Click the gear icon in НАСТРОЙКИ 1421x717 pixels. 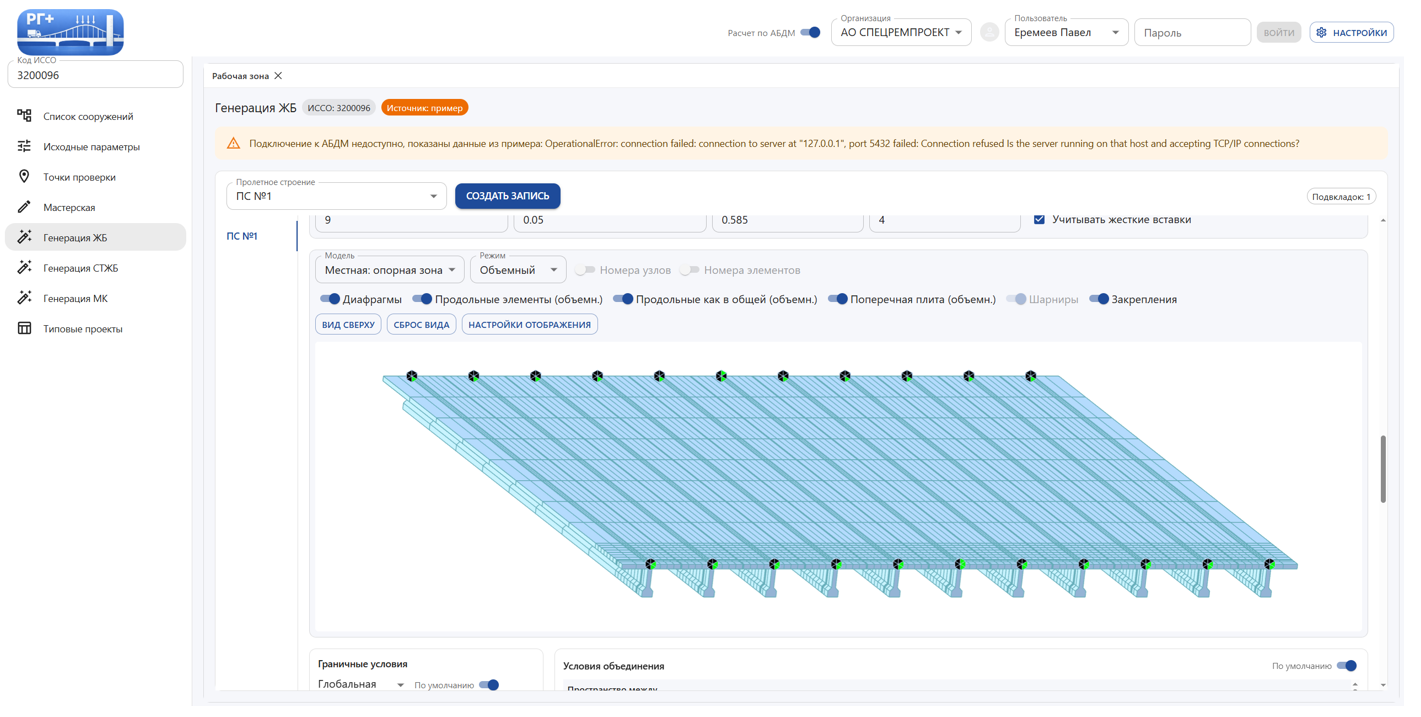click(x=1321, y=33)
